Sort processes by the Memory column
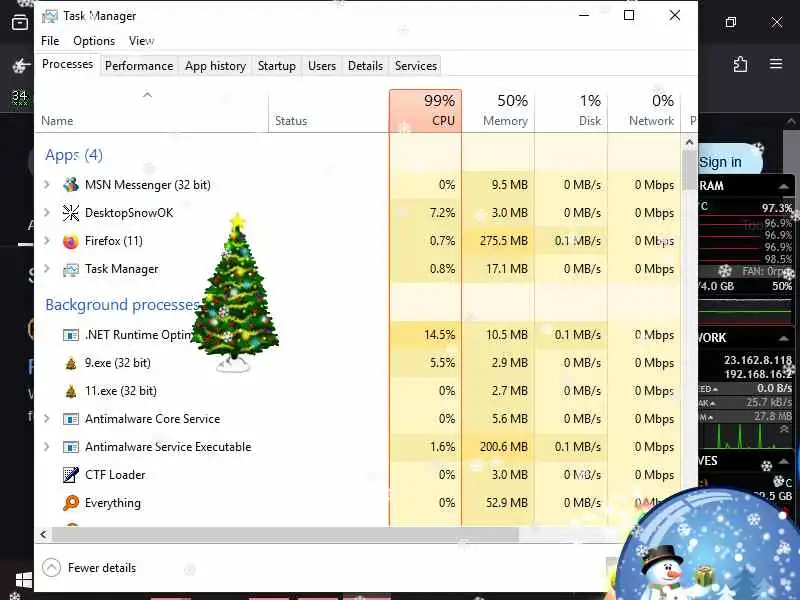800x600 pixels. pyautogui.click(x=498, y=111)
